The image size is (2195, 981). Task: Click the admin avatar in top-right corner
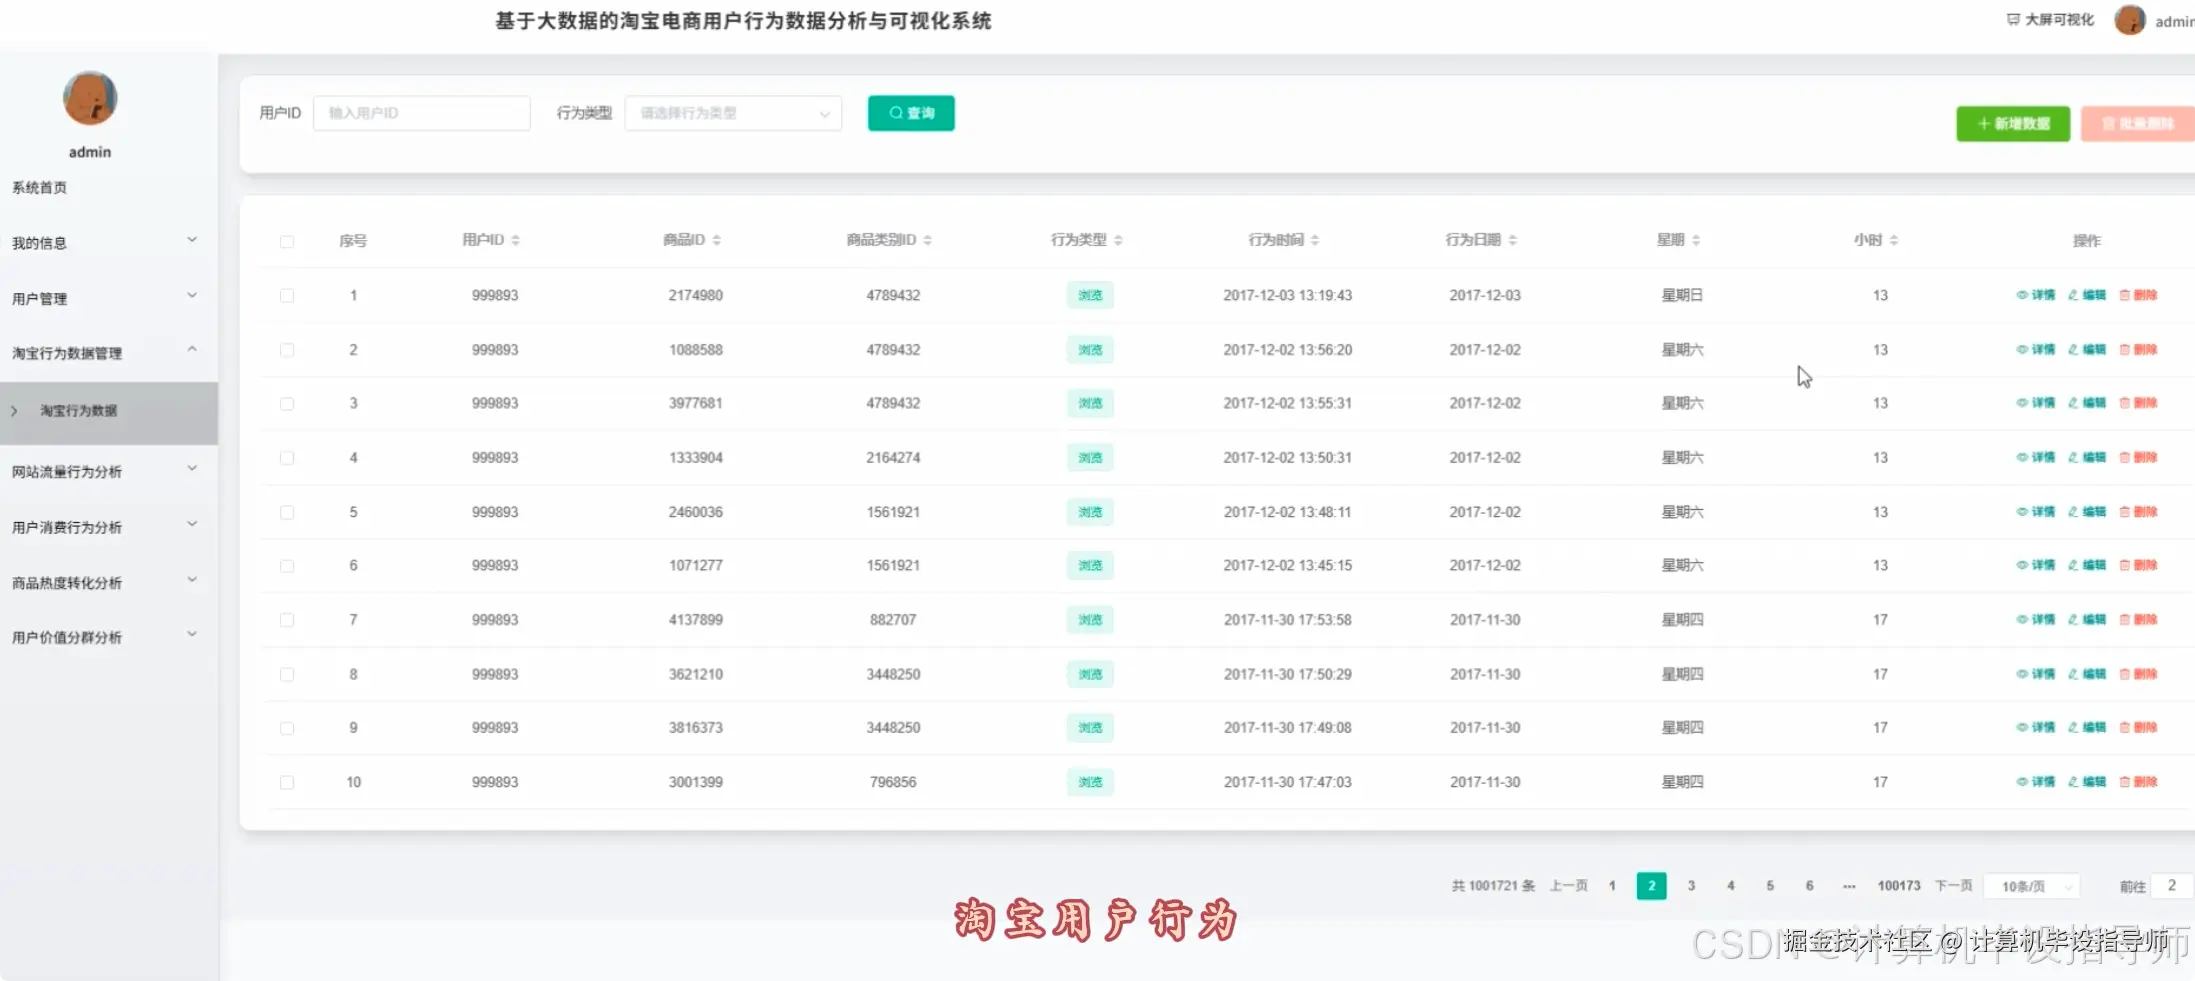(x=2129, y=19)
